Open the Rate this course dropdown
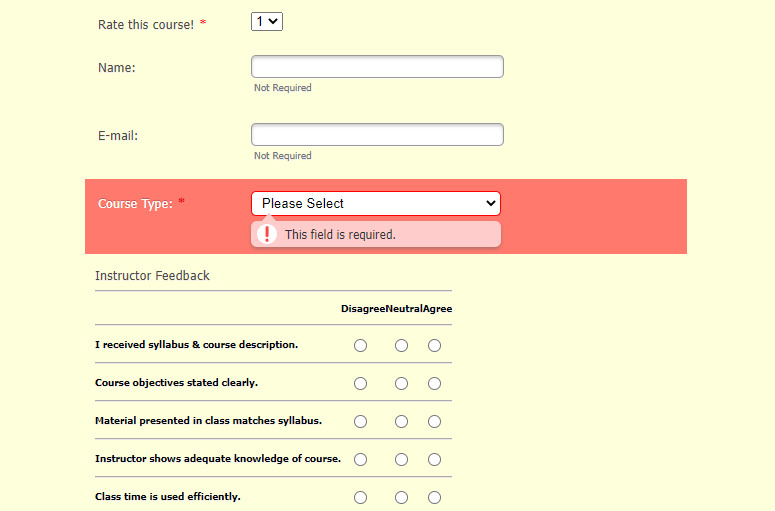775x511 pixels. [267, 21]
